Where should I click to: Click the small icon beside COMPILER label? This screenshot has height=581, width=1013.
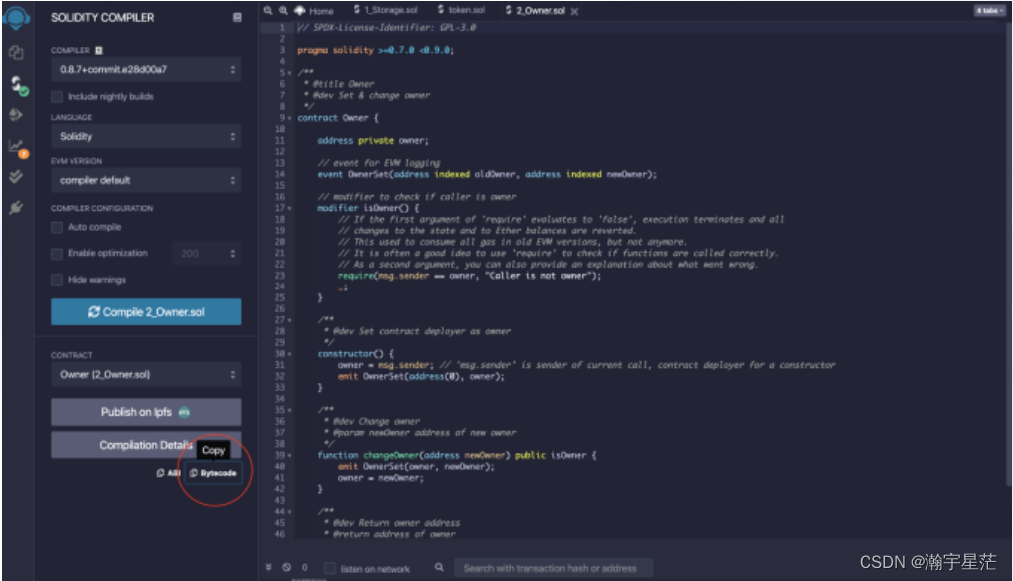pos(99,50)
